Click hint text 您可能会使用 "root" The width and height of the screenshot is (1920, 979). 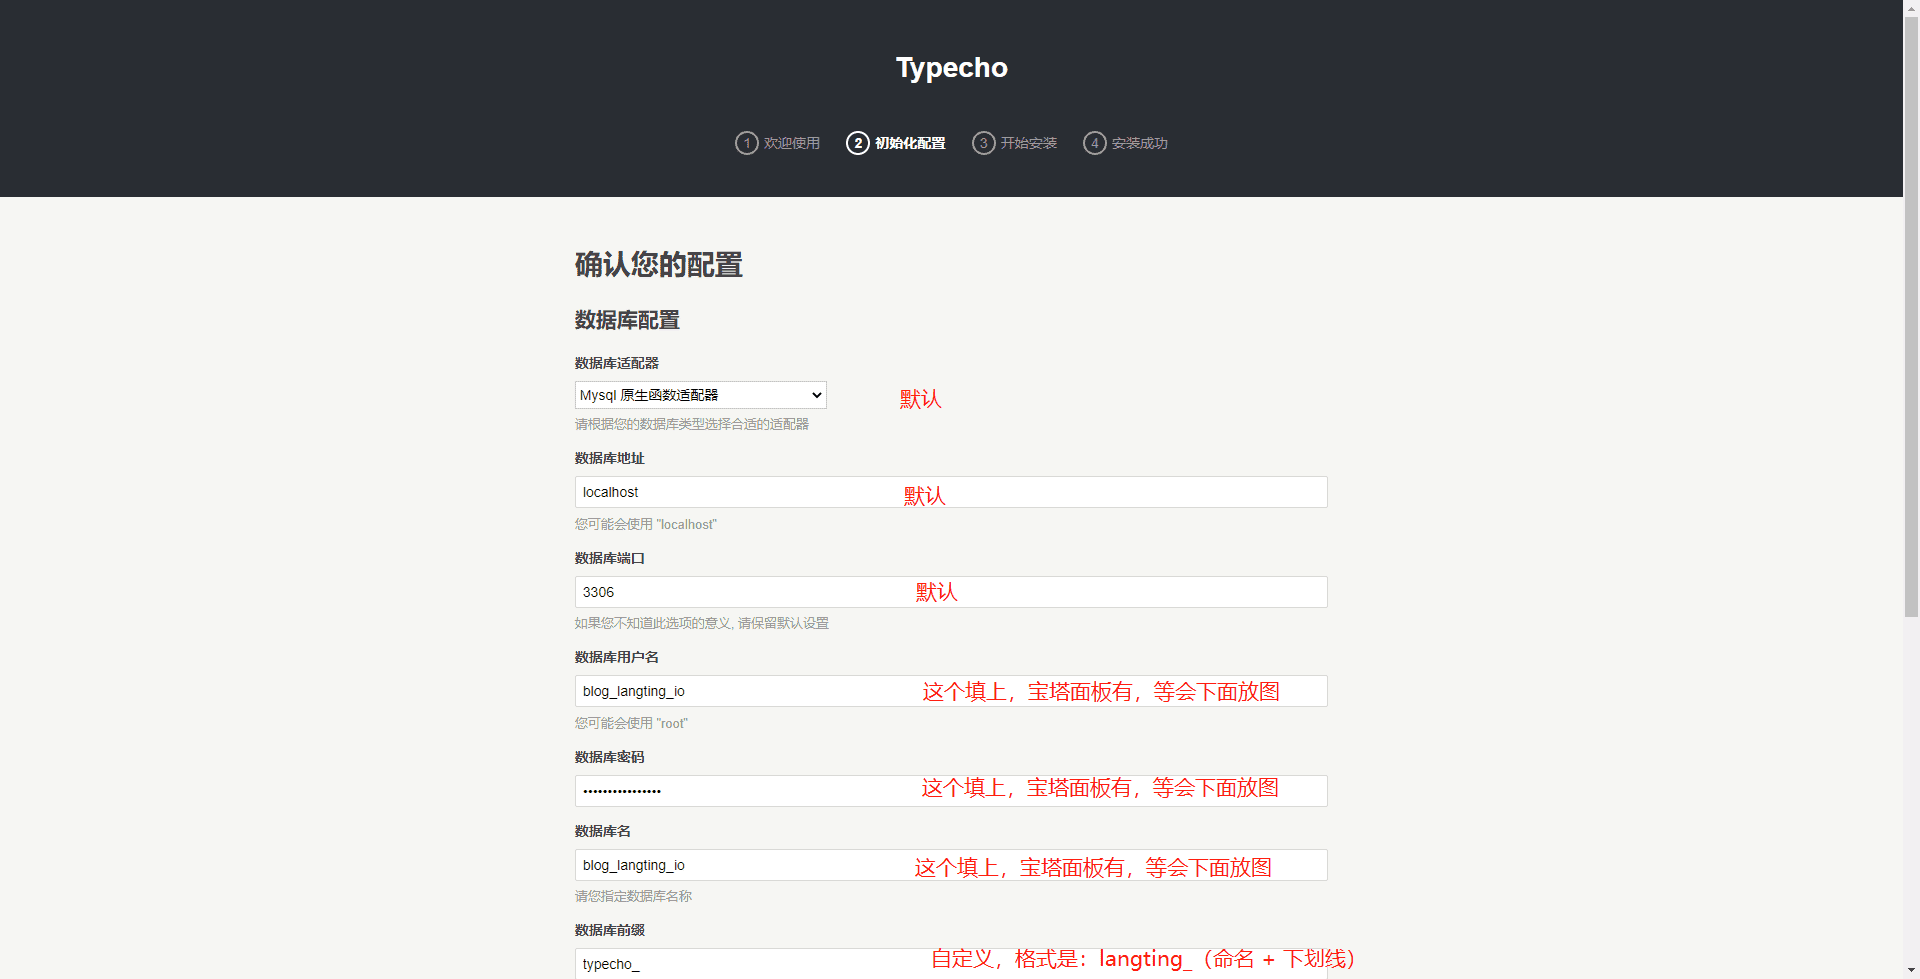pyautogui.click(x=632, y=723)
